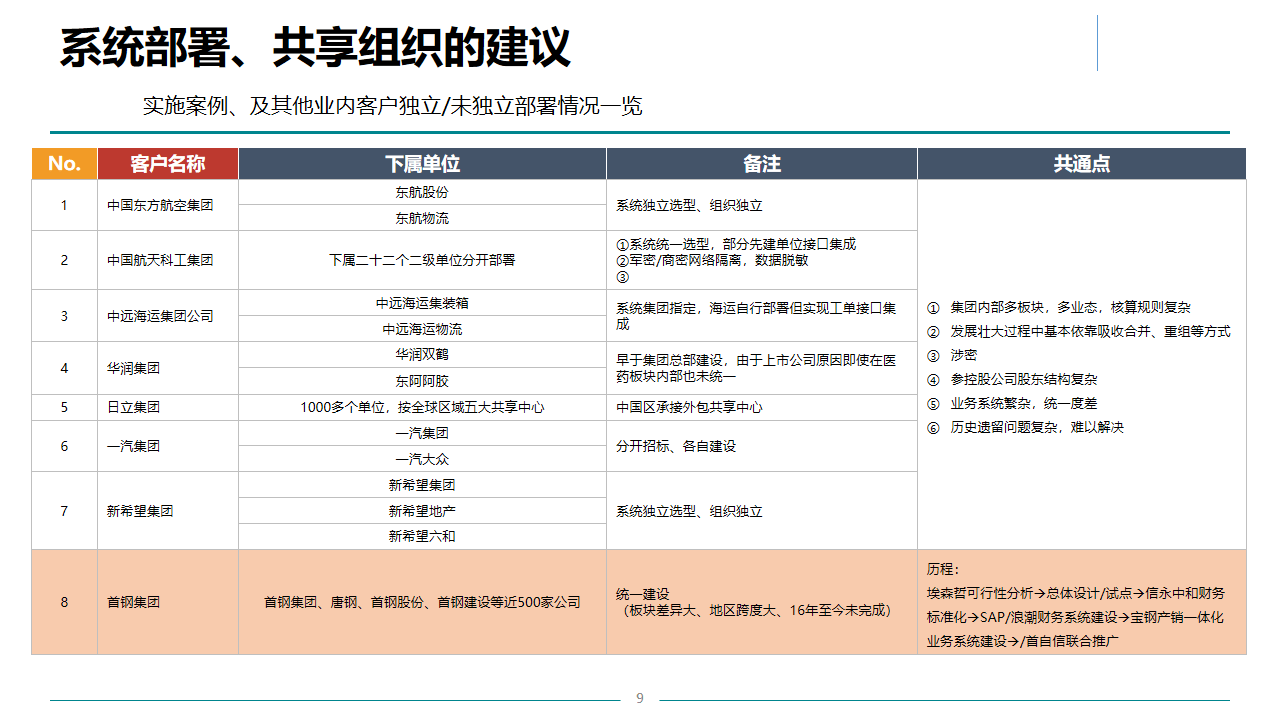
Task: Click point ④ 参控股公司股东结构复杂
Action: click(1013, 380)
